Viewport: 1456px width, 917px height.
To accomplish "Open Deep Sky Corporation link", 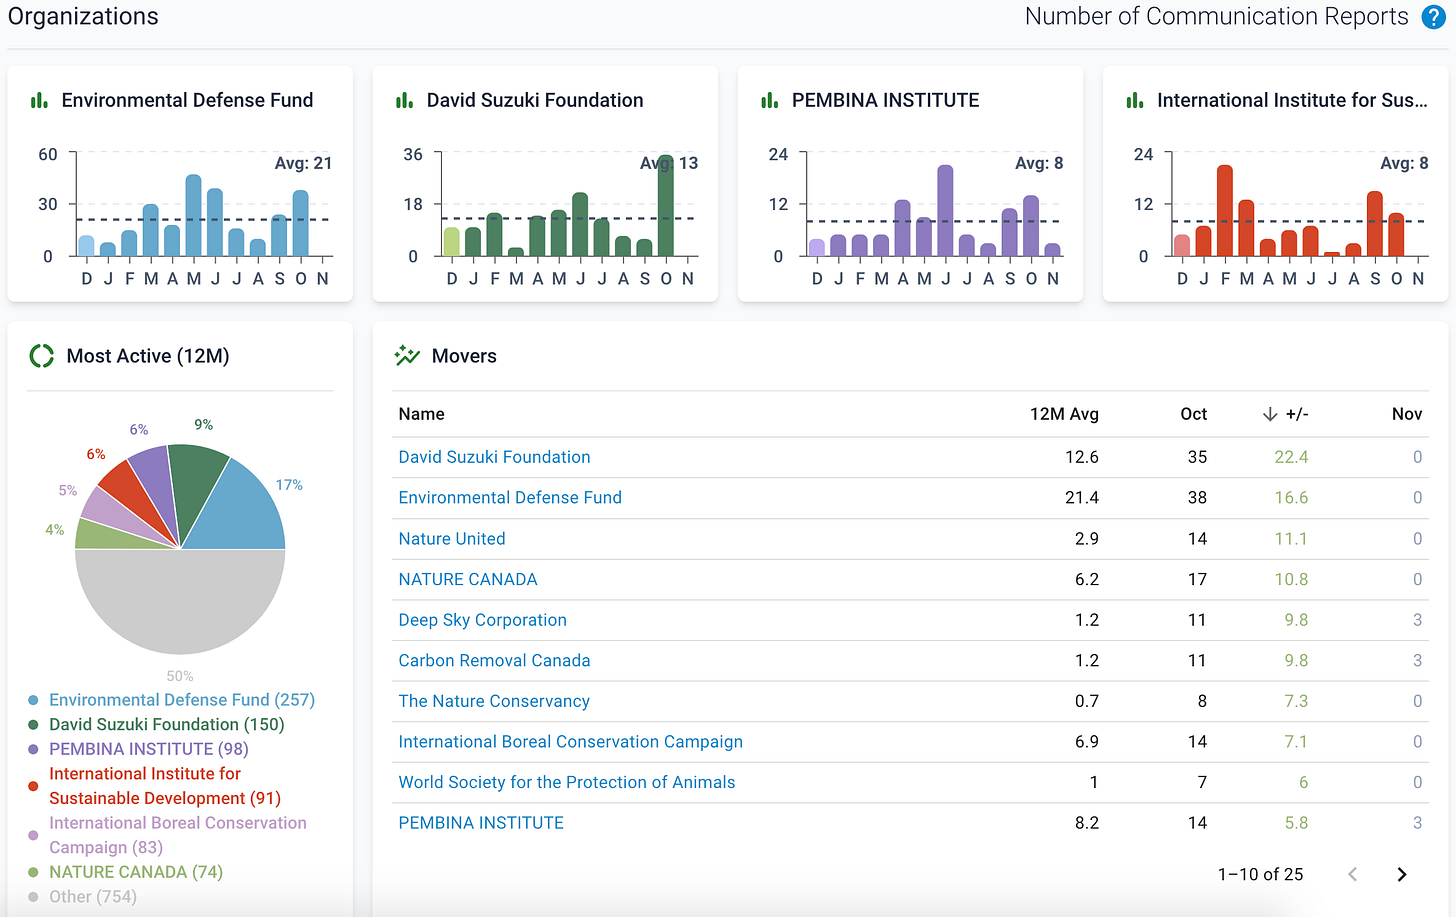I will [x=482, y=620].
